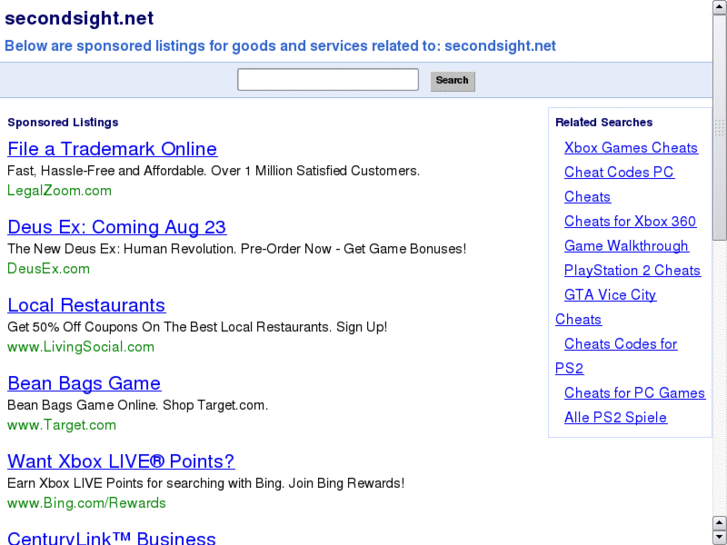Image resolution: width=727 pixels, height=545 pixels.
Task: Click the Alle PS2 Spiele link
Action: pos(615,417)
